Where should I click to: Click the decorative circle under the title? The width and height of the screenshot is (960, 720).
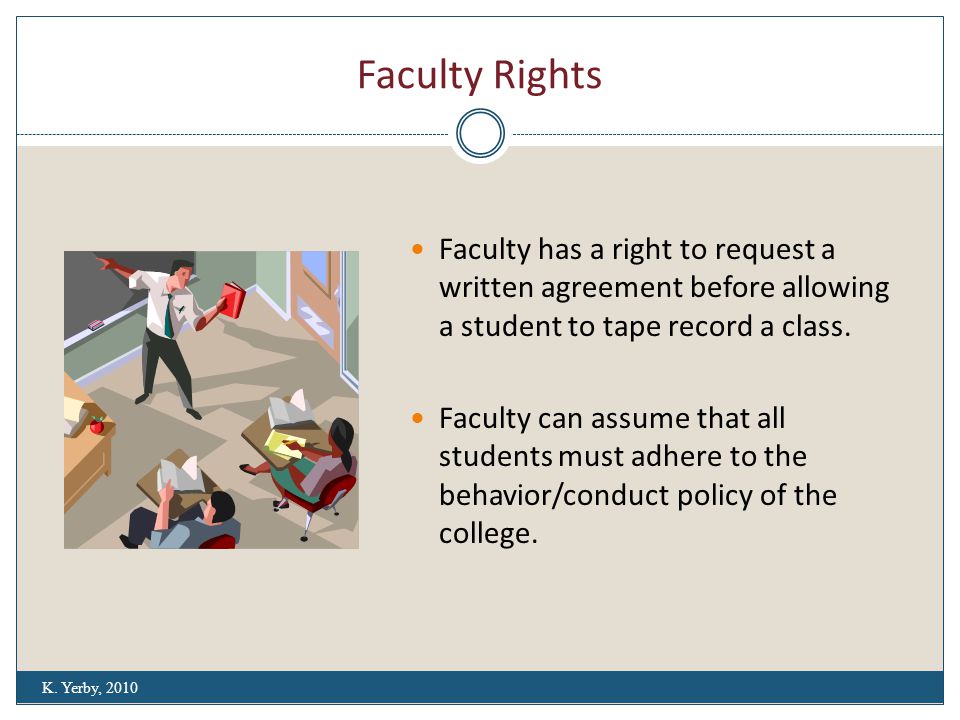[481, 133]
